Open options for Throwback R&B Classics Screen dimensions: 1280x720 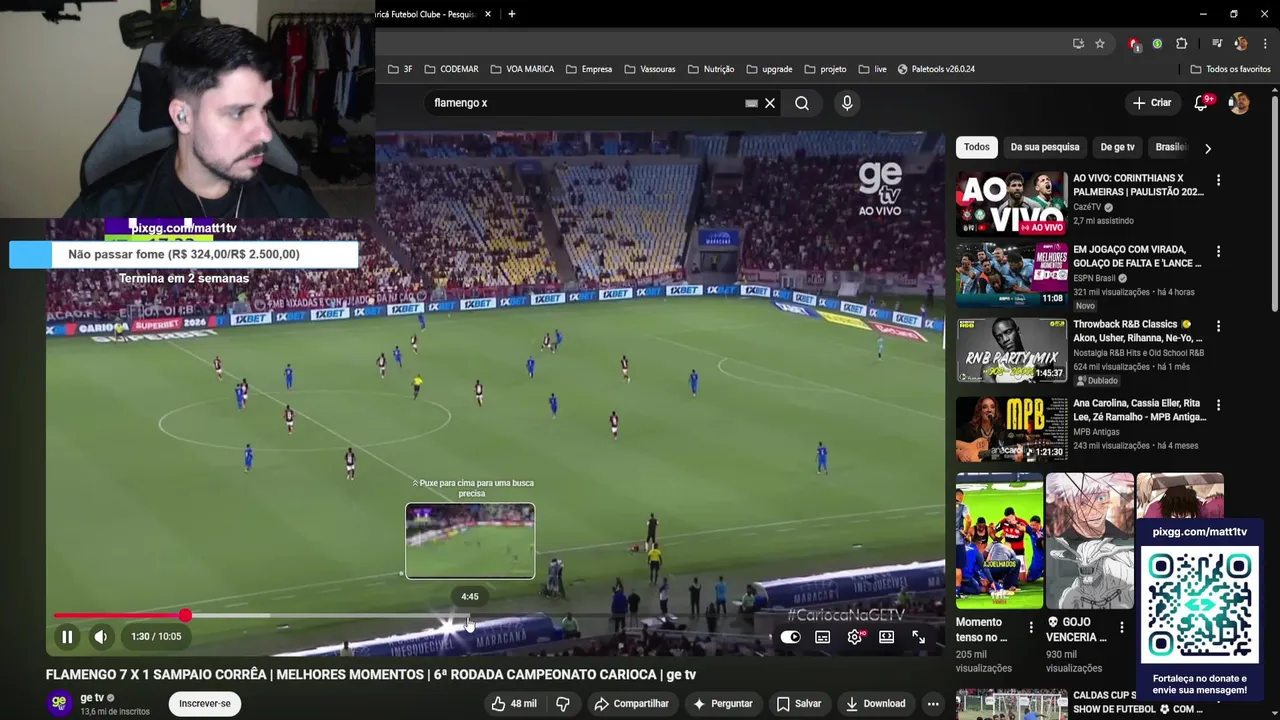click(1218, 326)
